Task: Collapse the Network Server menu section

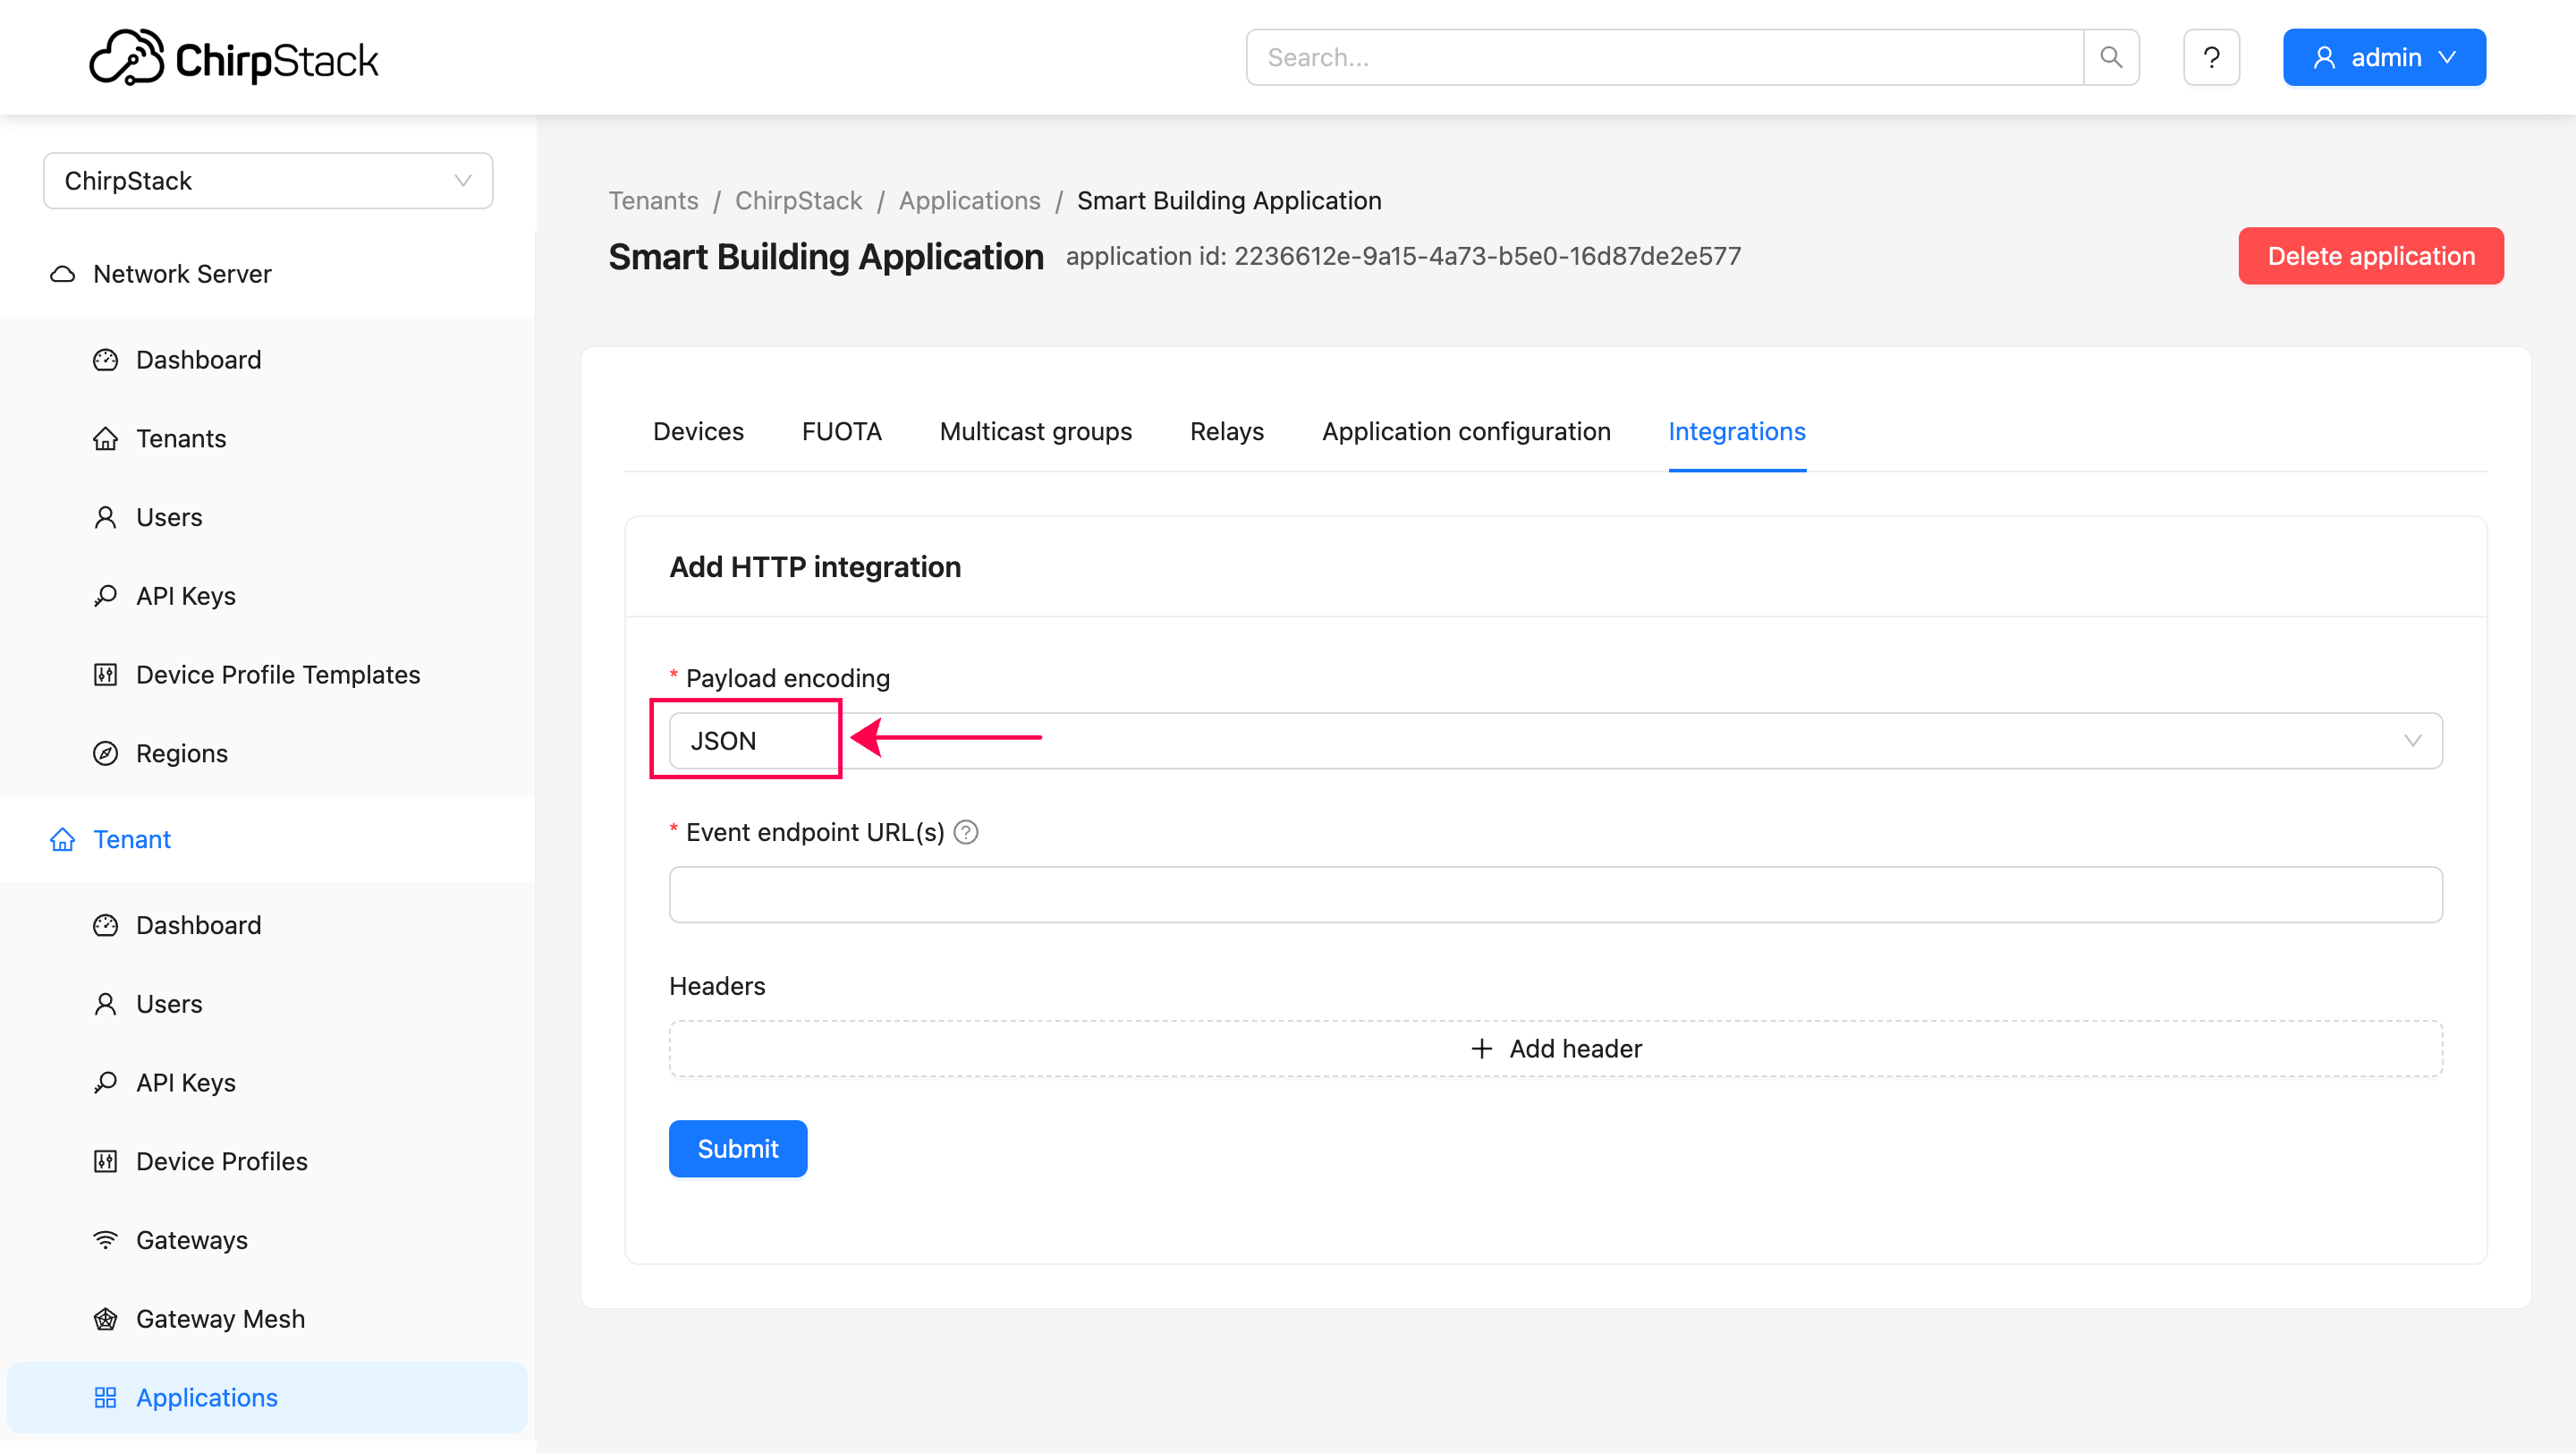Action: click(182, 274)
